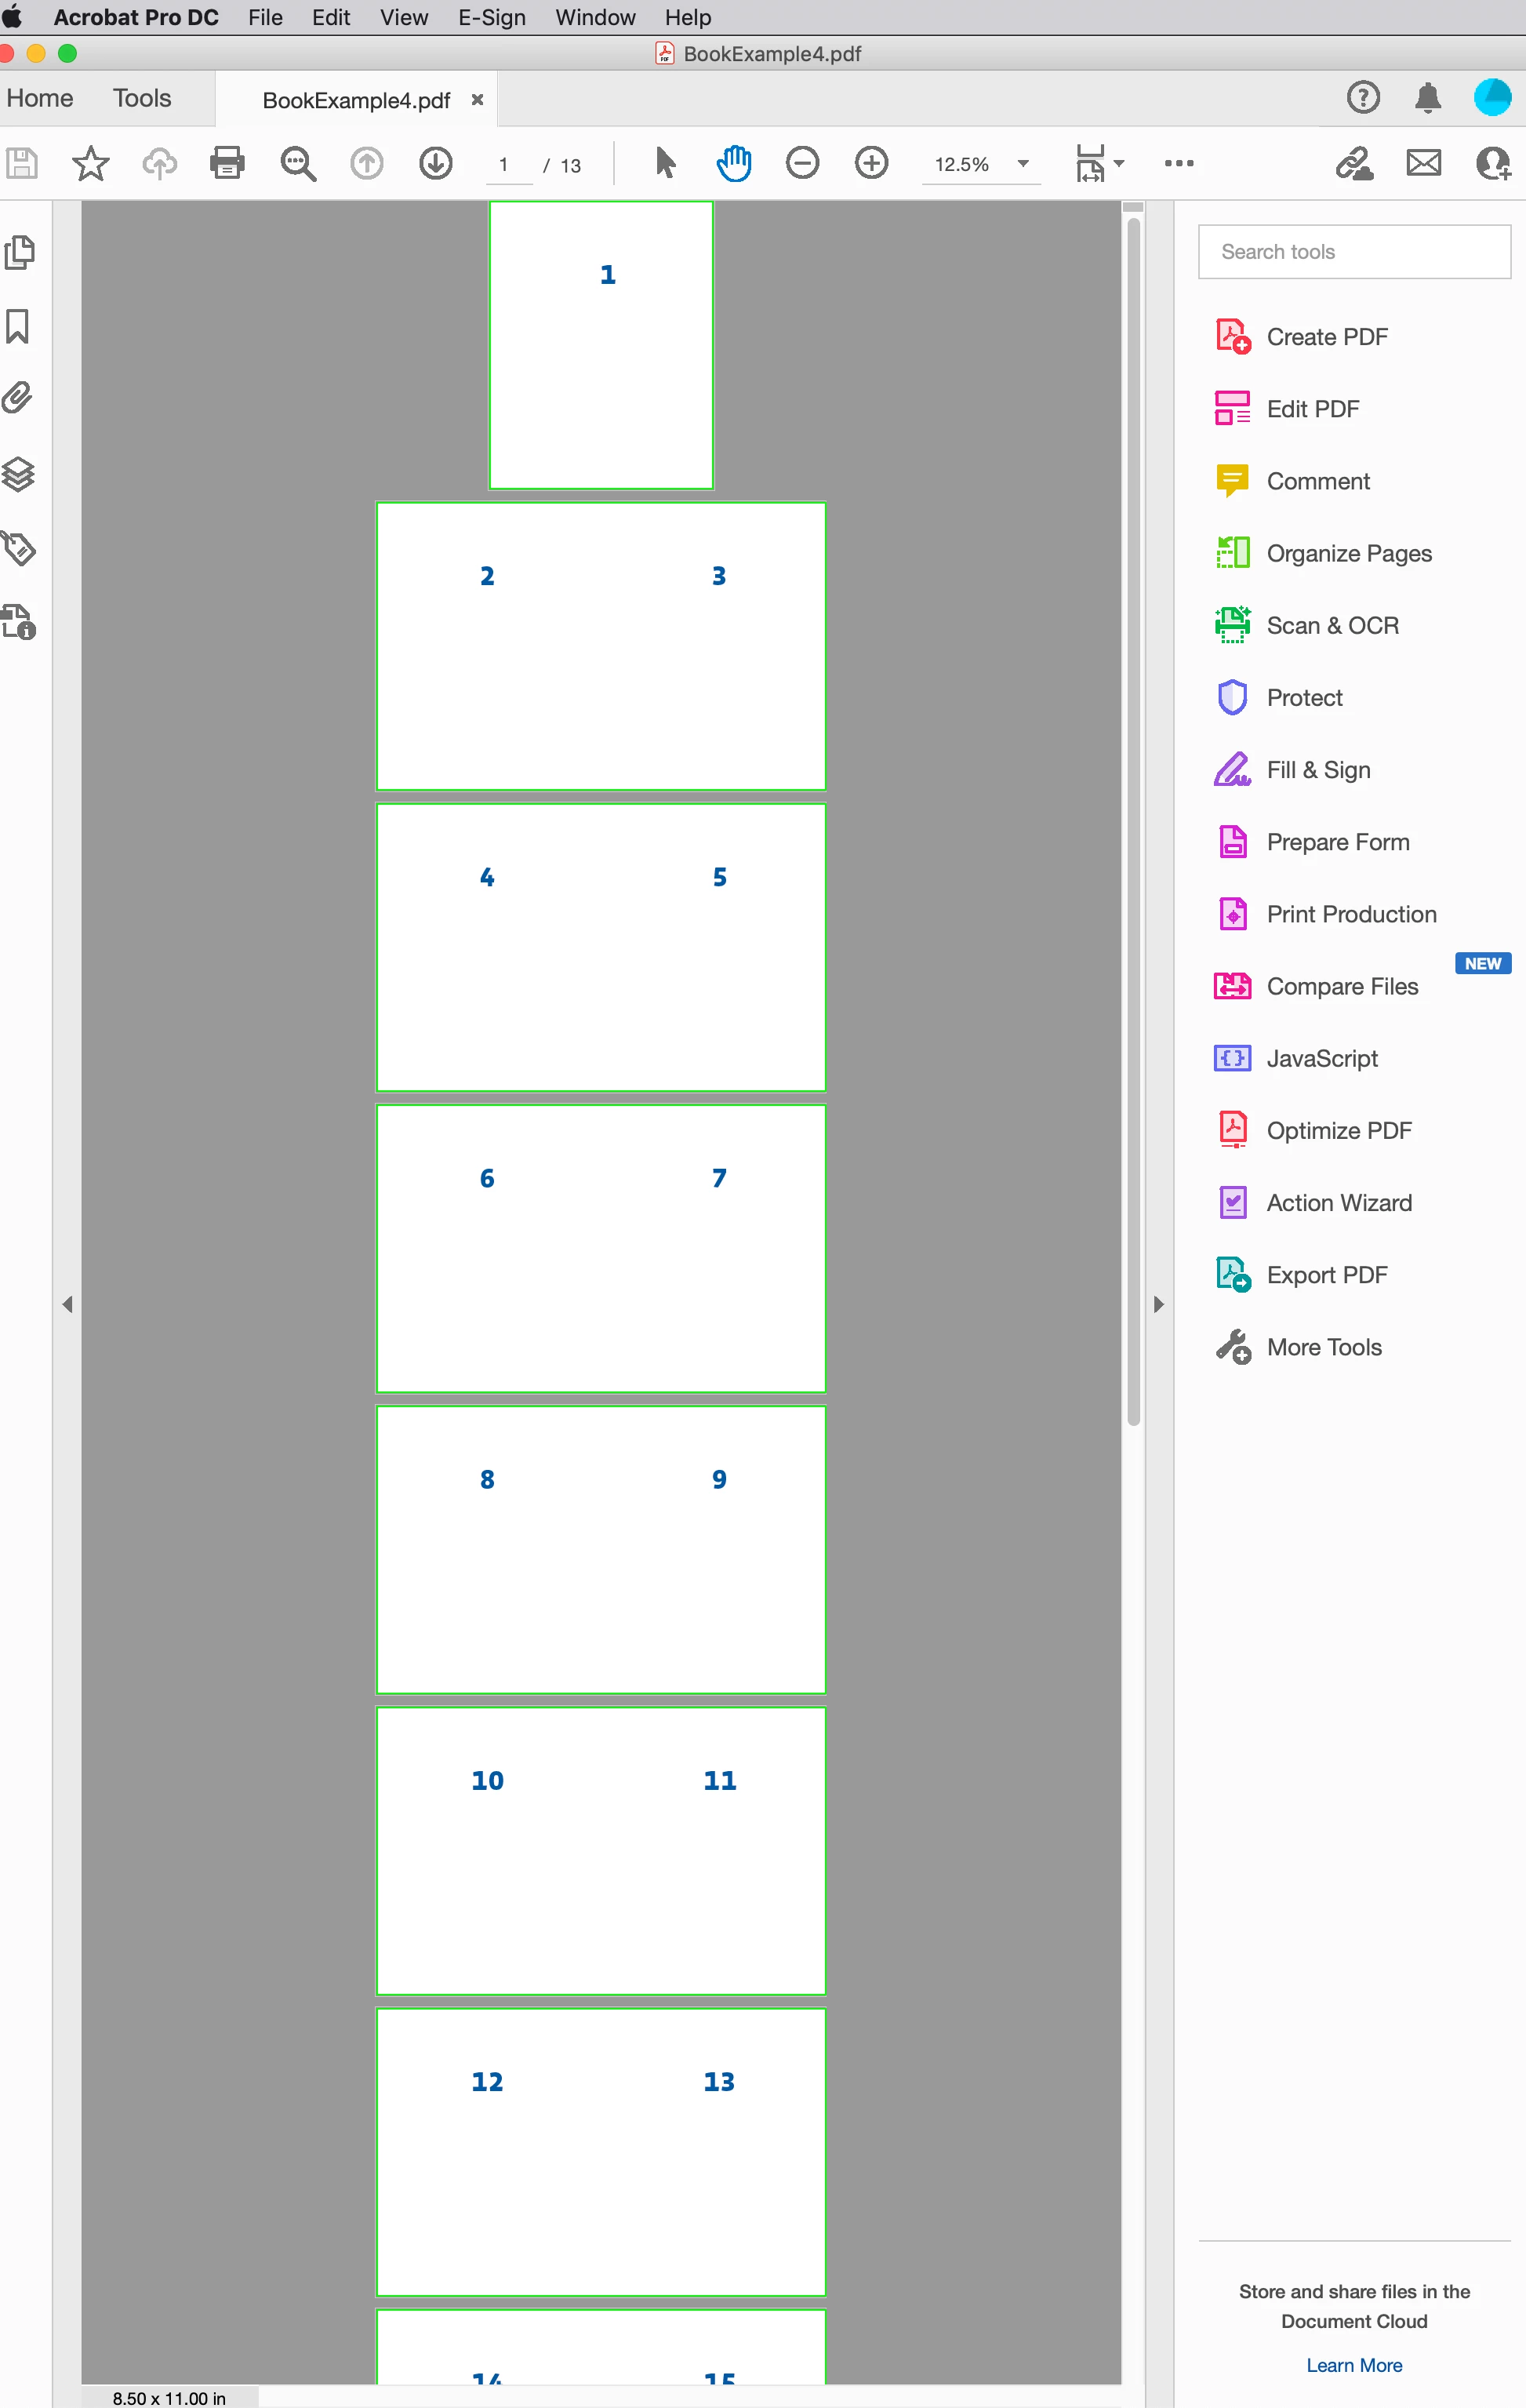Click the Selection arrow tool
This screenshot has height=2408, width=1526.
pos(665,163)
